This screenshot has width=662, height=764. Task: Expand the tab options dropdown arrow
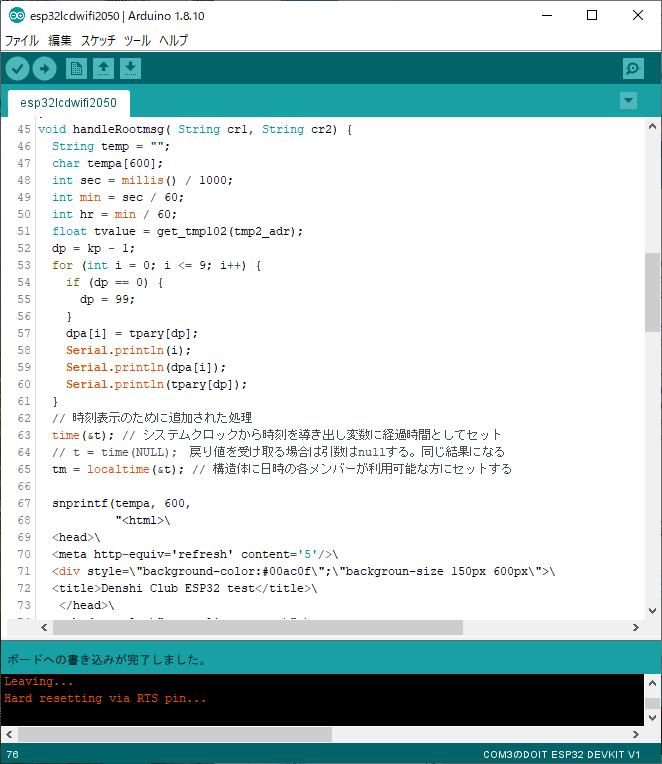click(628, 101)
